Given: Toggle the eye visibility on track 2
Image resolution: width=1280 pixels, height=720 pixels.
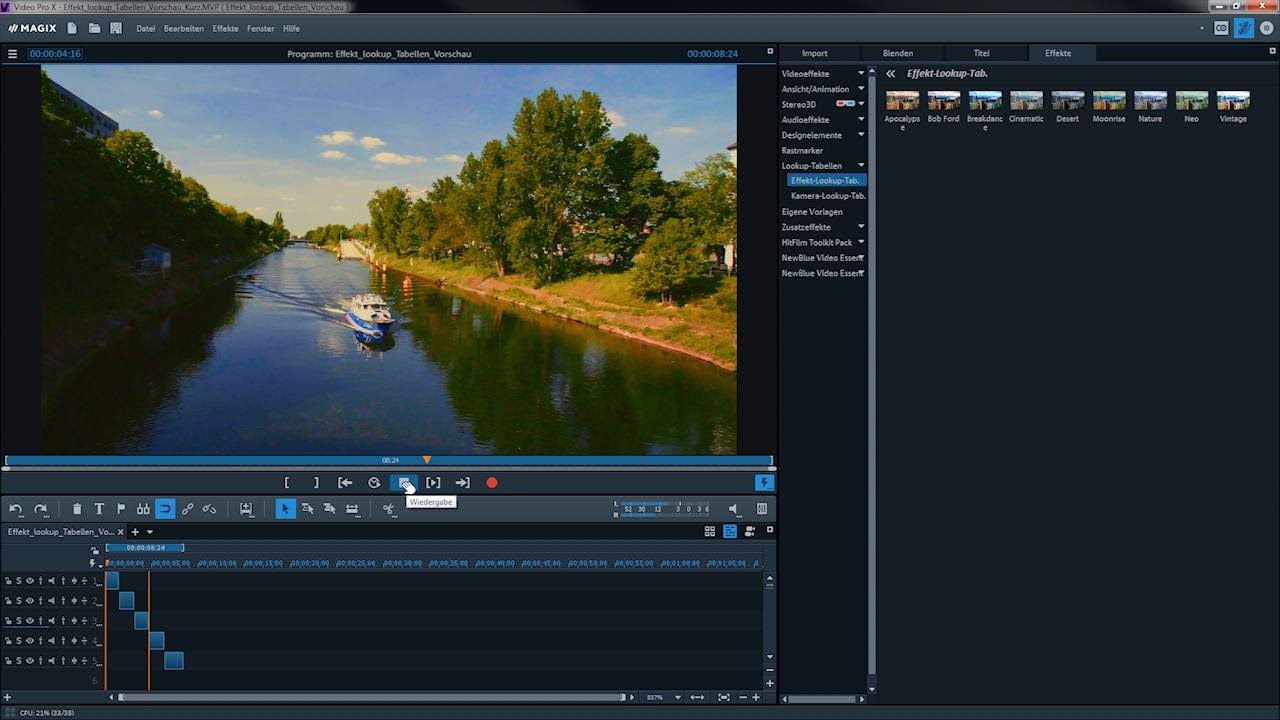Looking at the screenshot, I should (x=29, y=601).
